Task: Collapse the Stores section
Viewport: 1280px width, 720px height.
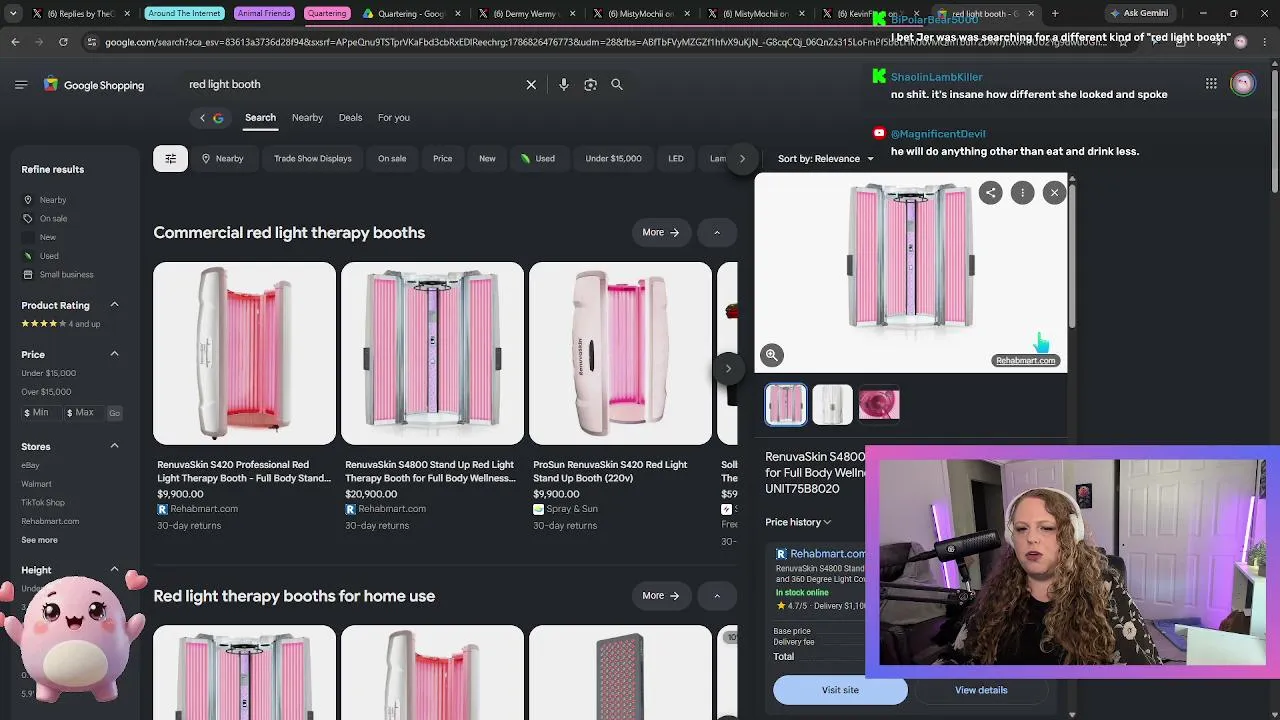Action: tap(114, 446)
